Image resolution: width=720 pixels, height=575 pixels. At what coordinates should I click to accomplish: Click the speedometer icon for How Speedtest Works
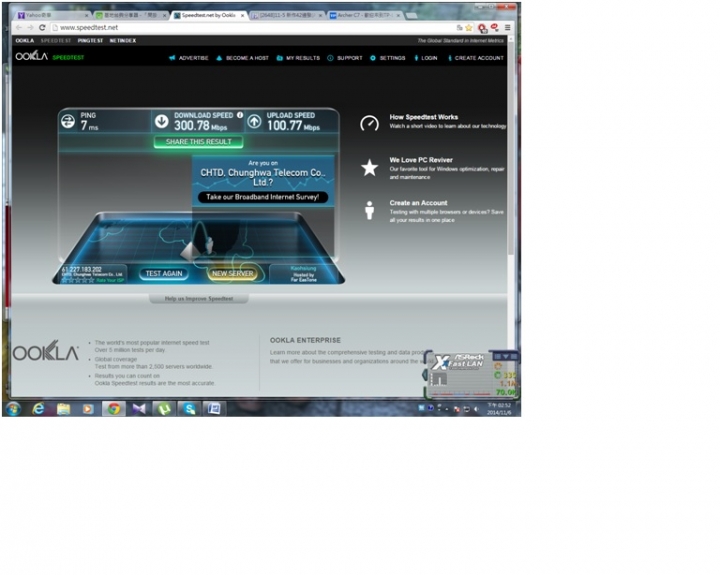(x=369, y=123)
